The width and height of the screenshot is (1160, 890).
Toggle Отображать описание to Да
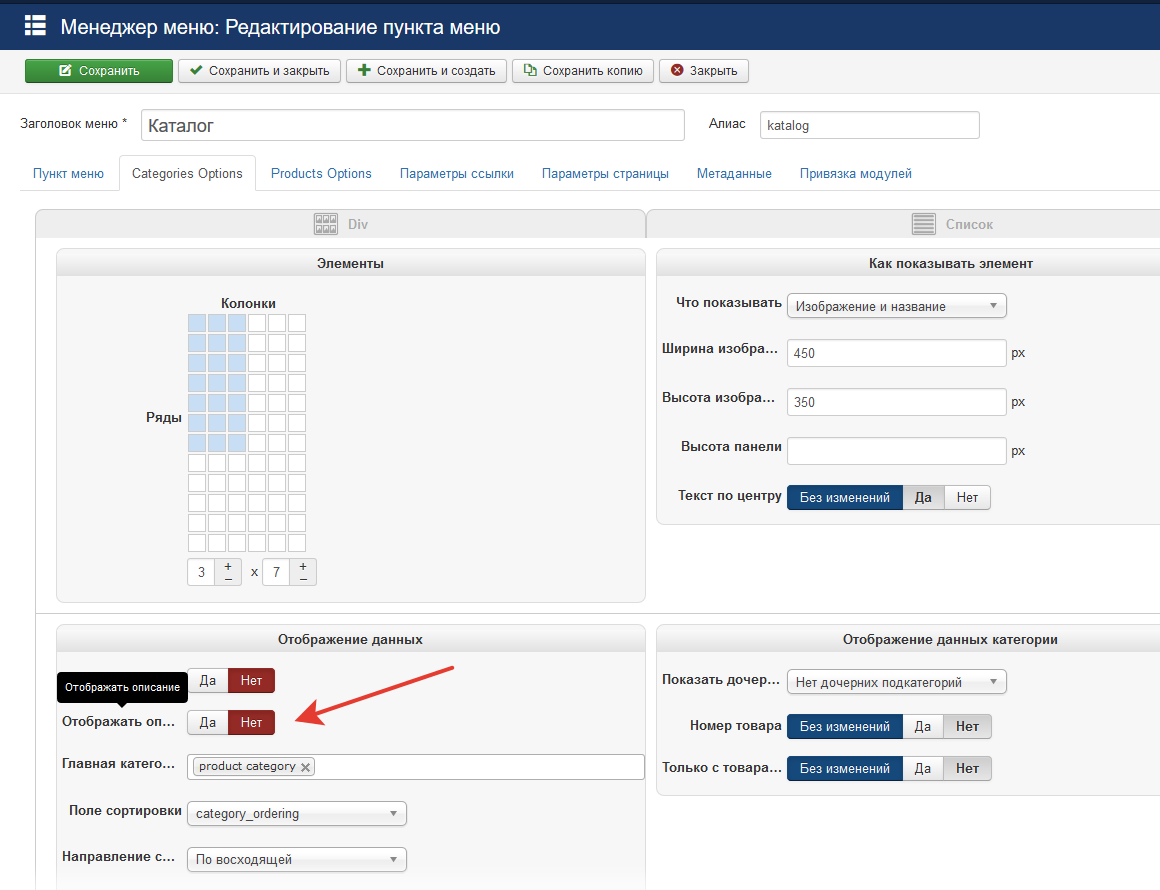tap(208, 722)
